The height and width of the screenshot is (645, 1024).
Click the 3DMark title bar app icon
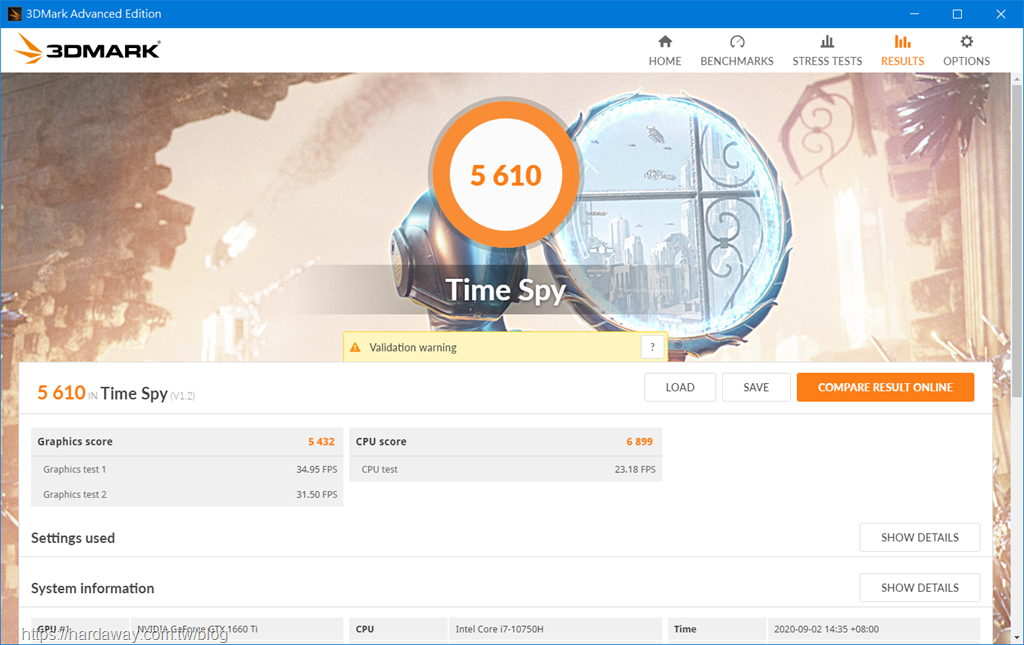click(x=14, y=14)
